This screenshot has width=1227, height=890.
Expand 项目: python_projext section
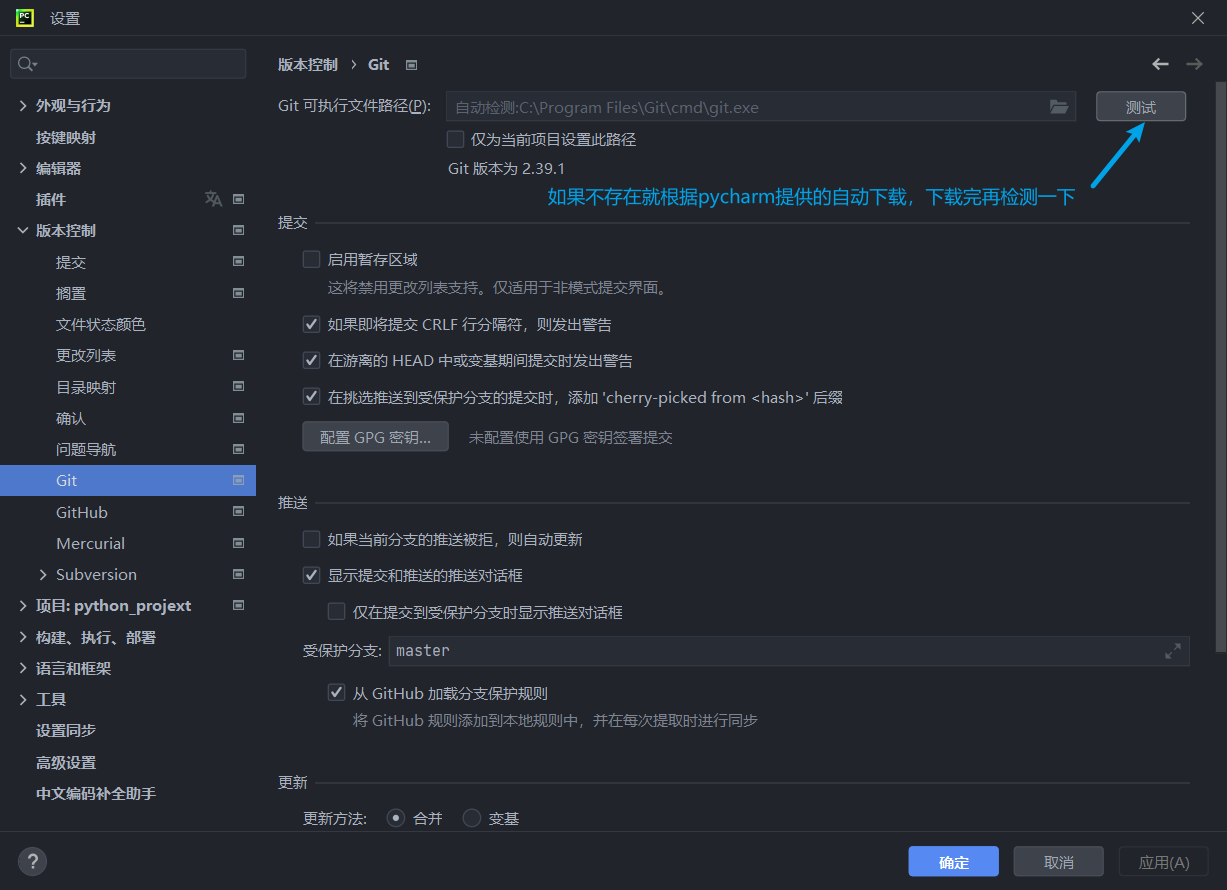pos(23,605)
